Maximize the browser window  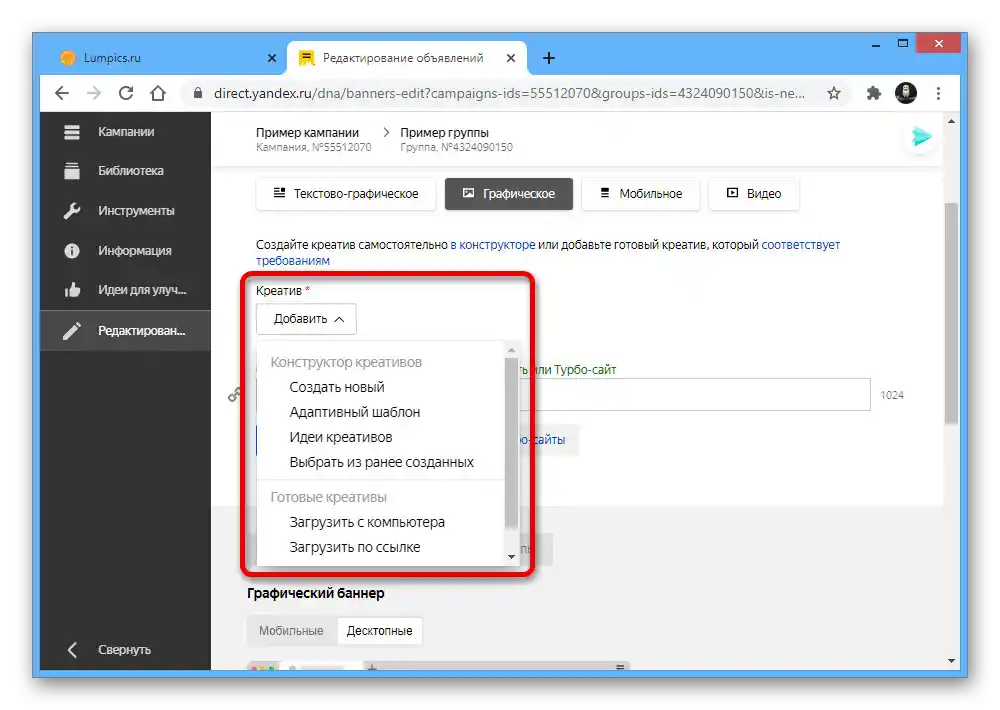click(902, 43)
